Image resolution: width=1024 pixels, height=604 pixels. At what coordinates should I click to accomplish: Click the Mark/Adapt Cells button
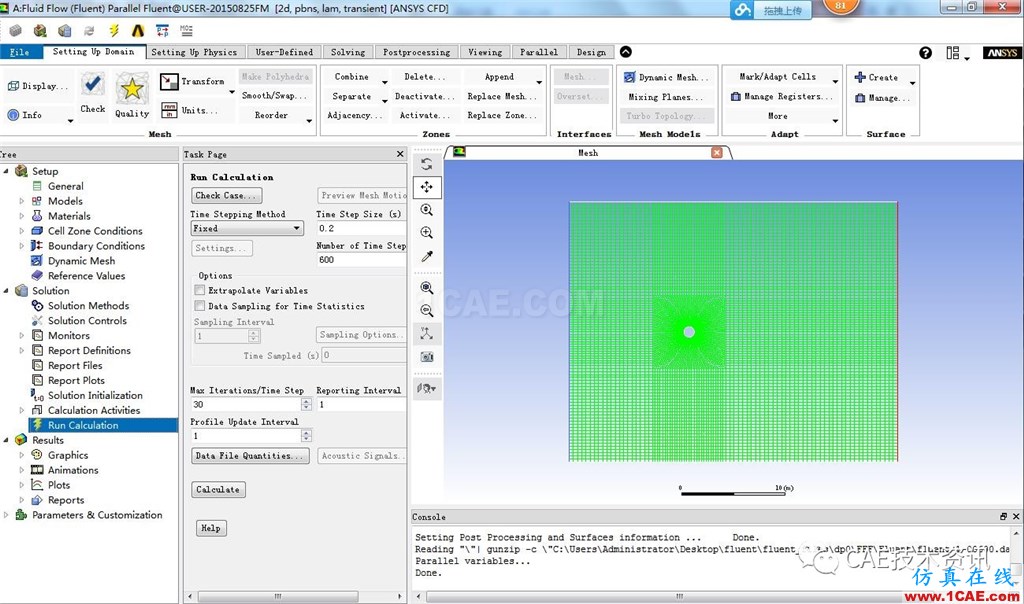pos(778,77)
